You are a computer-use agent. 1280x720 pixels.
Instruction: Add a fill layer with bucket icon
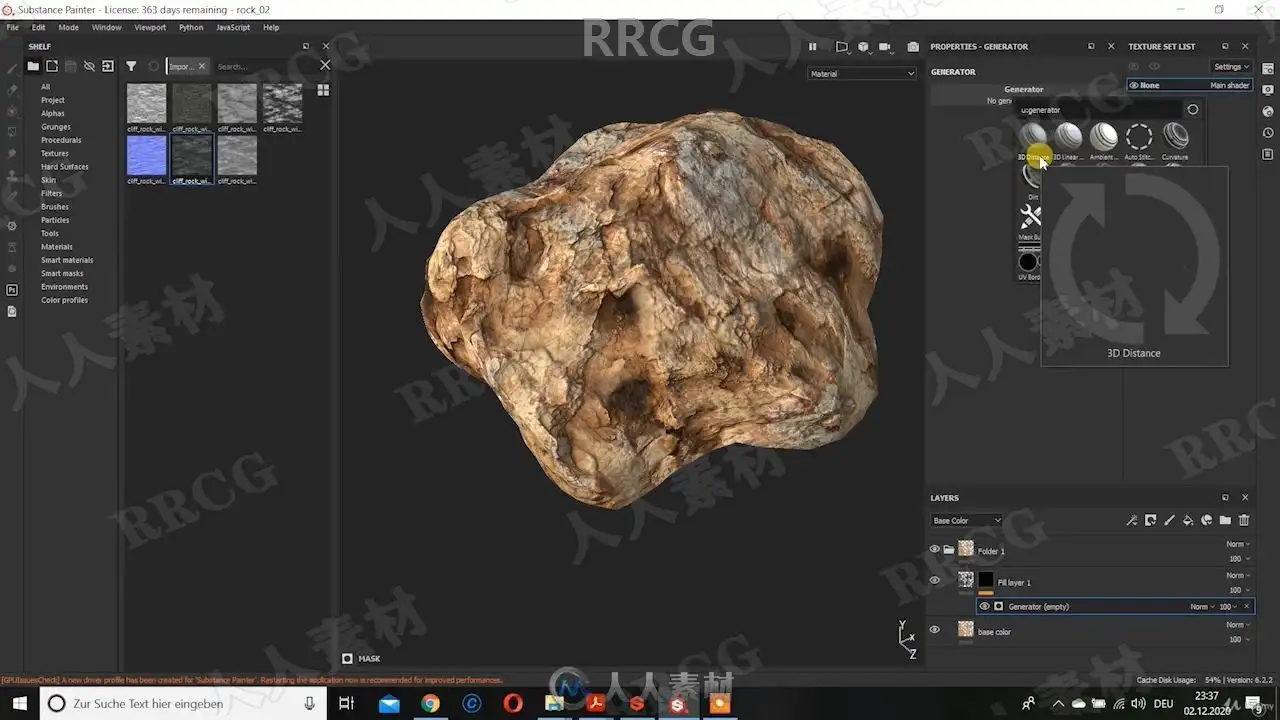(1188, 520)
